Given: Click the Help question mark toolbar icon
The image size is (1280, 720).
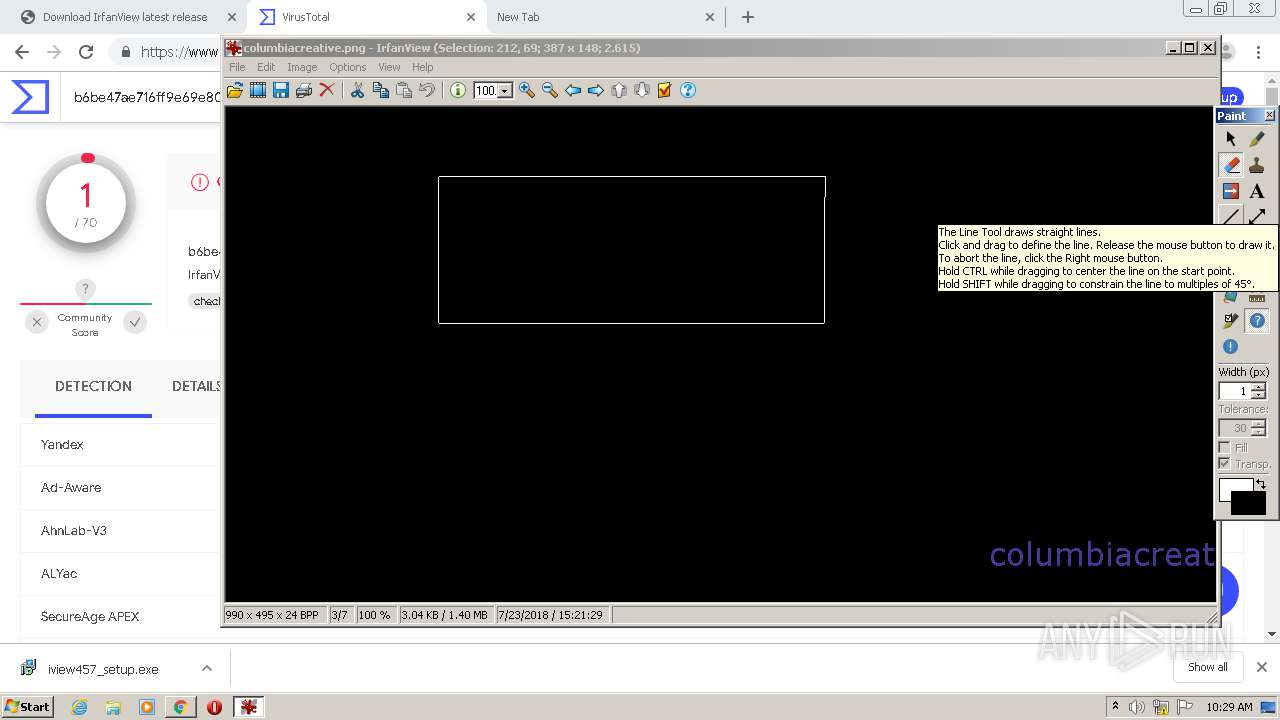Looking at the screenshot, I should coord(688,90).
